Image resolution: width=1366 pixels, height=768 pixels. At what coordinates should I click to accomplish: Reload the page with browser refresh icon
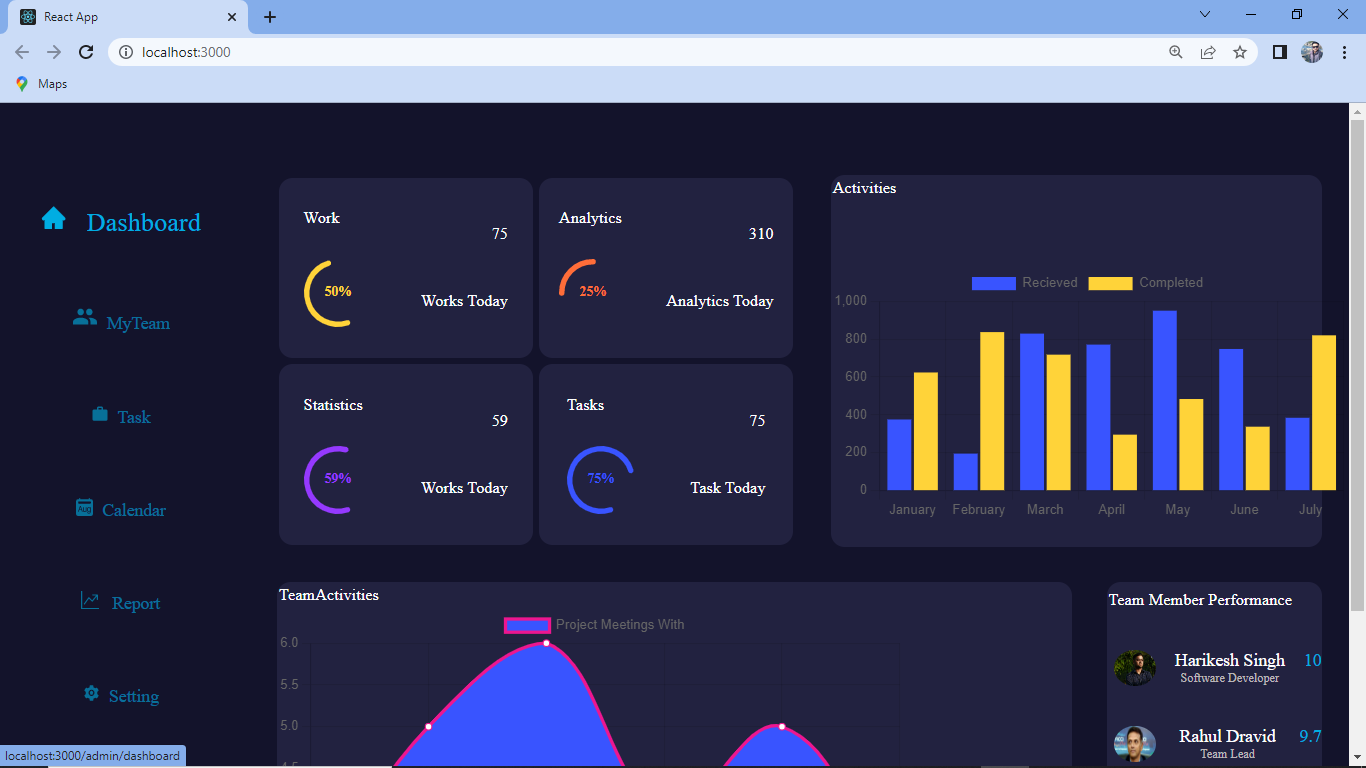click(86, 52)
